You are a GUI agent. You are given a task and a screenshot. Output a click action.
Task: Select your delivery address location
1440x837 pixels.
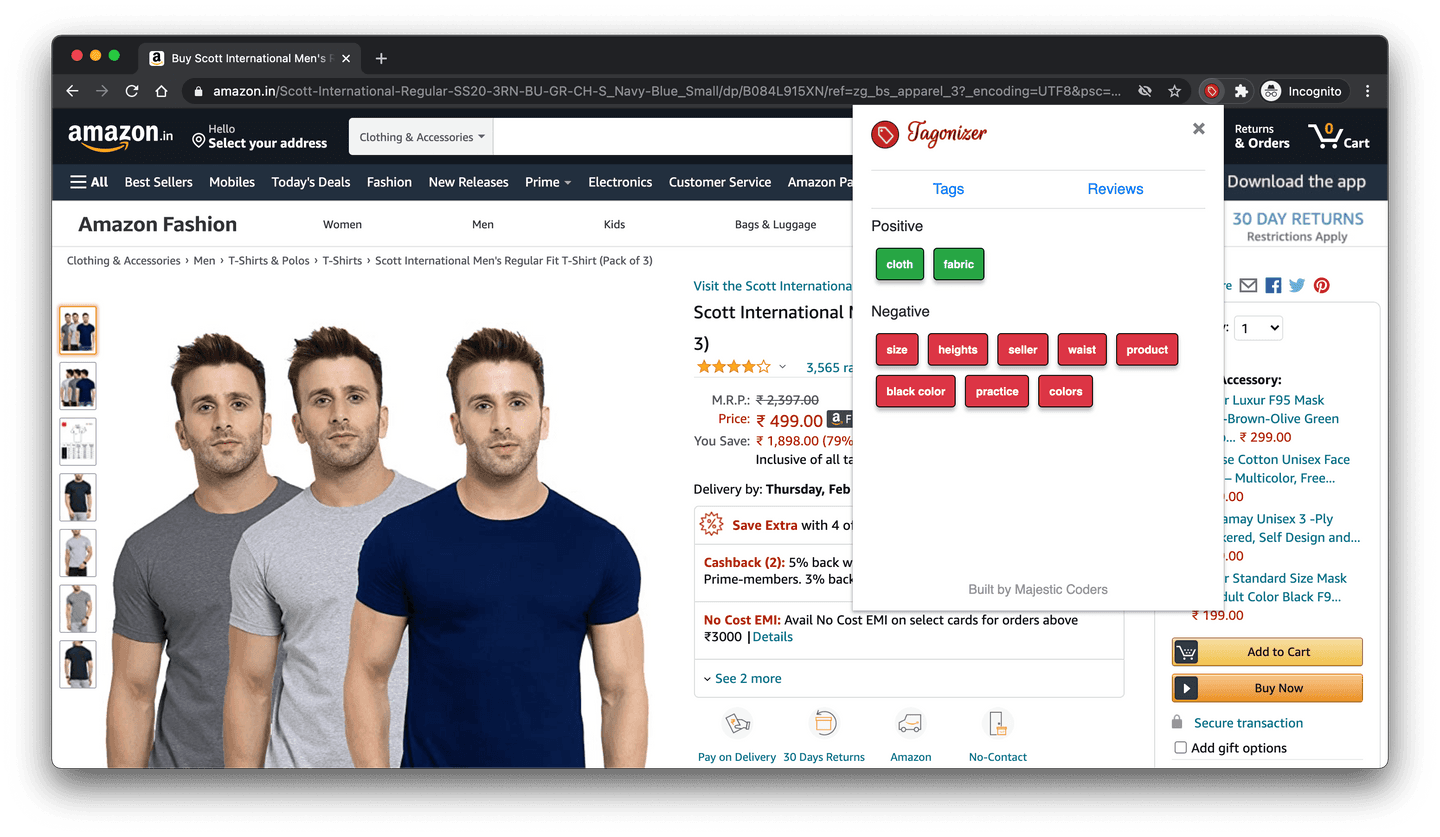(x=260, y=137)
